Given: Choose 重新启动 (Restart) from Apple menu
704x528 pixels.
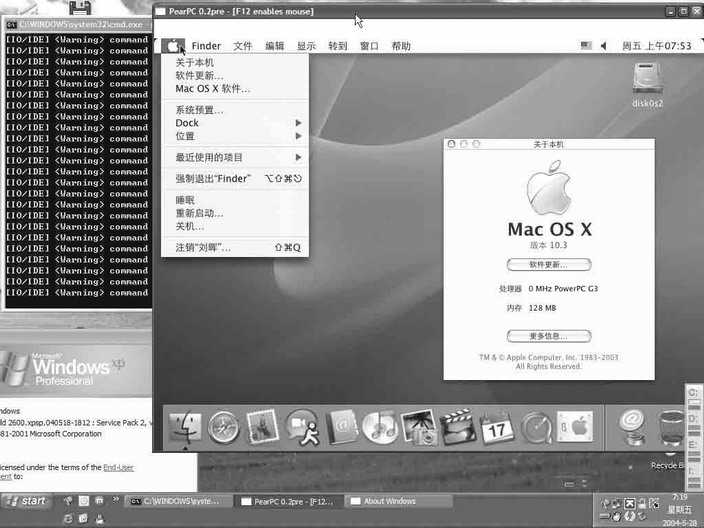Looking at the screenshot, I should (x=200, y=213).
